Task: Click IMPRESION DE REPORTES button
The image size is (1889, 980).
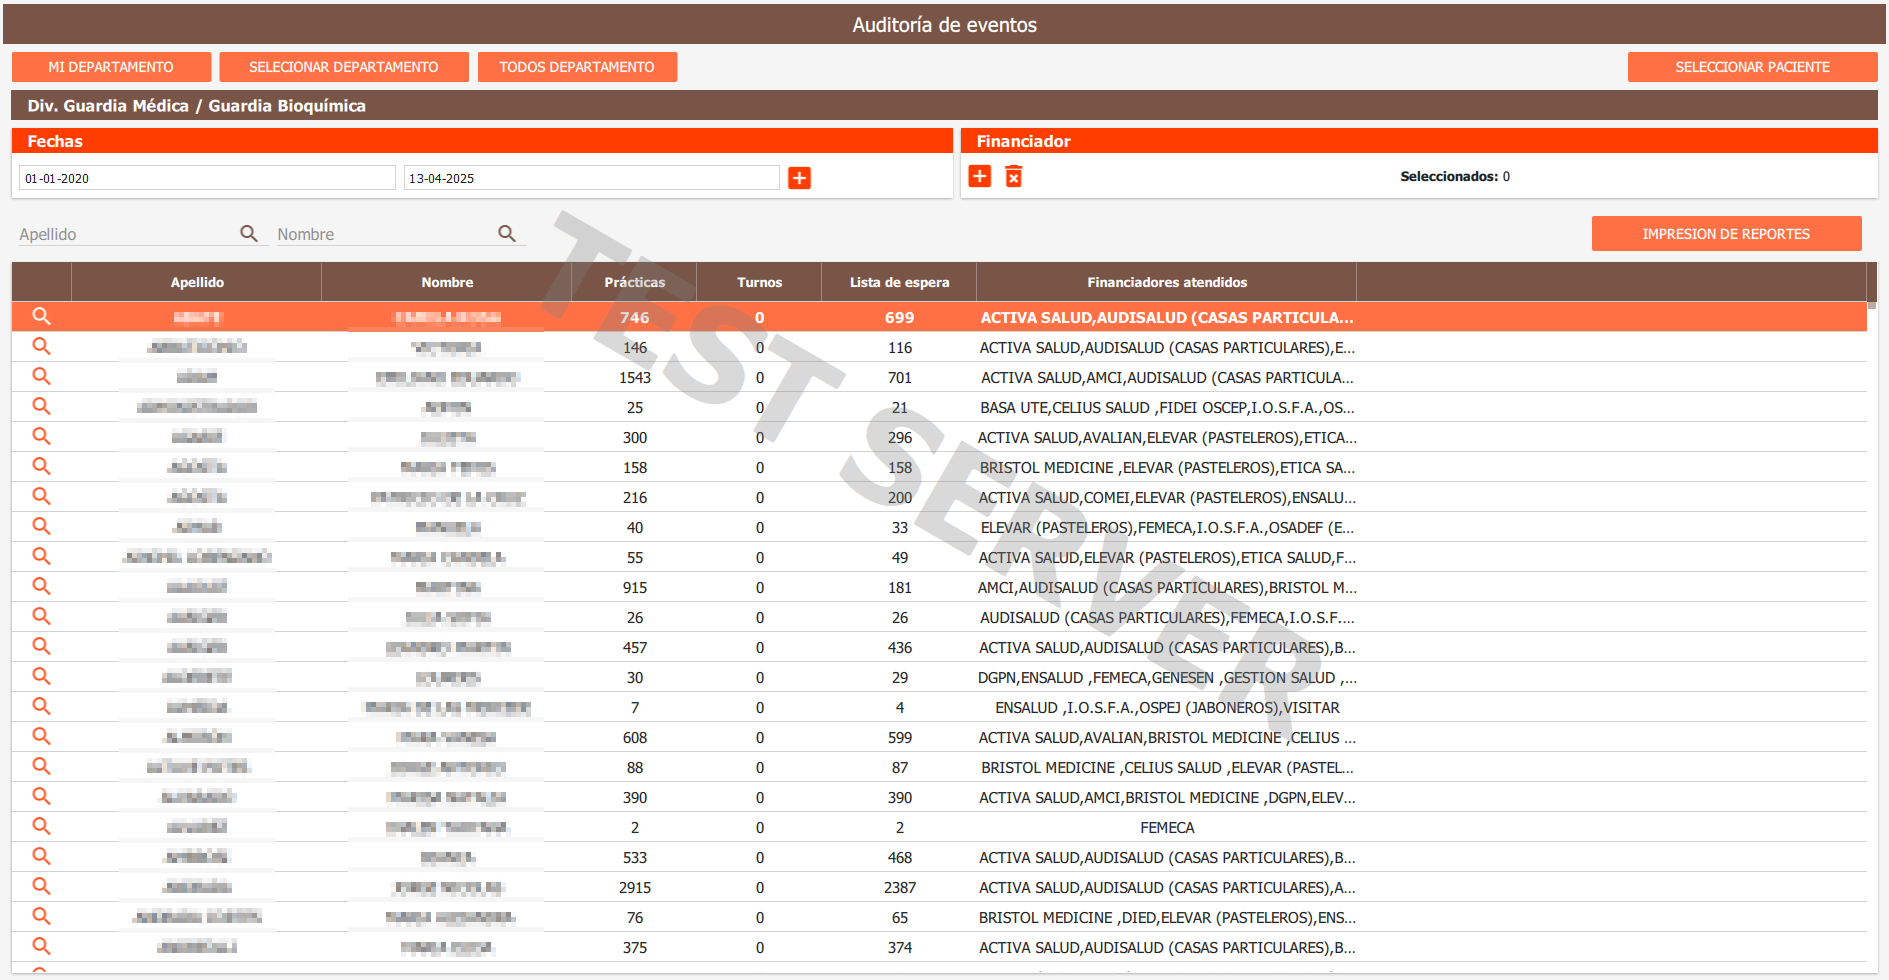Action: coord(1726,234)
